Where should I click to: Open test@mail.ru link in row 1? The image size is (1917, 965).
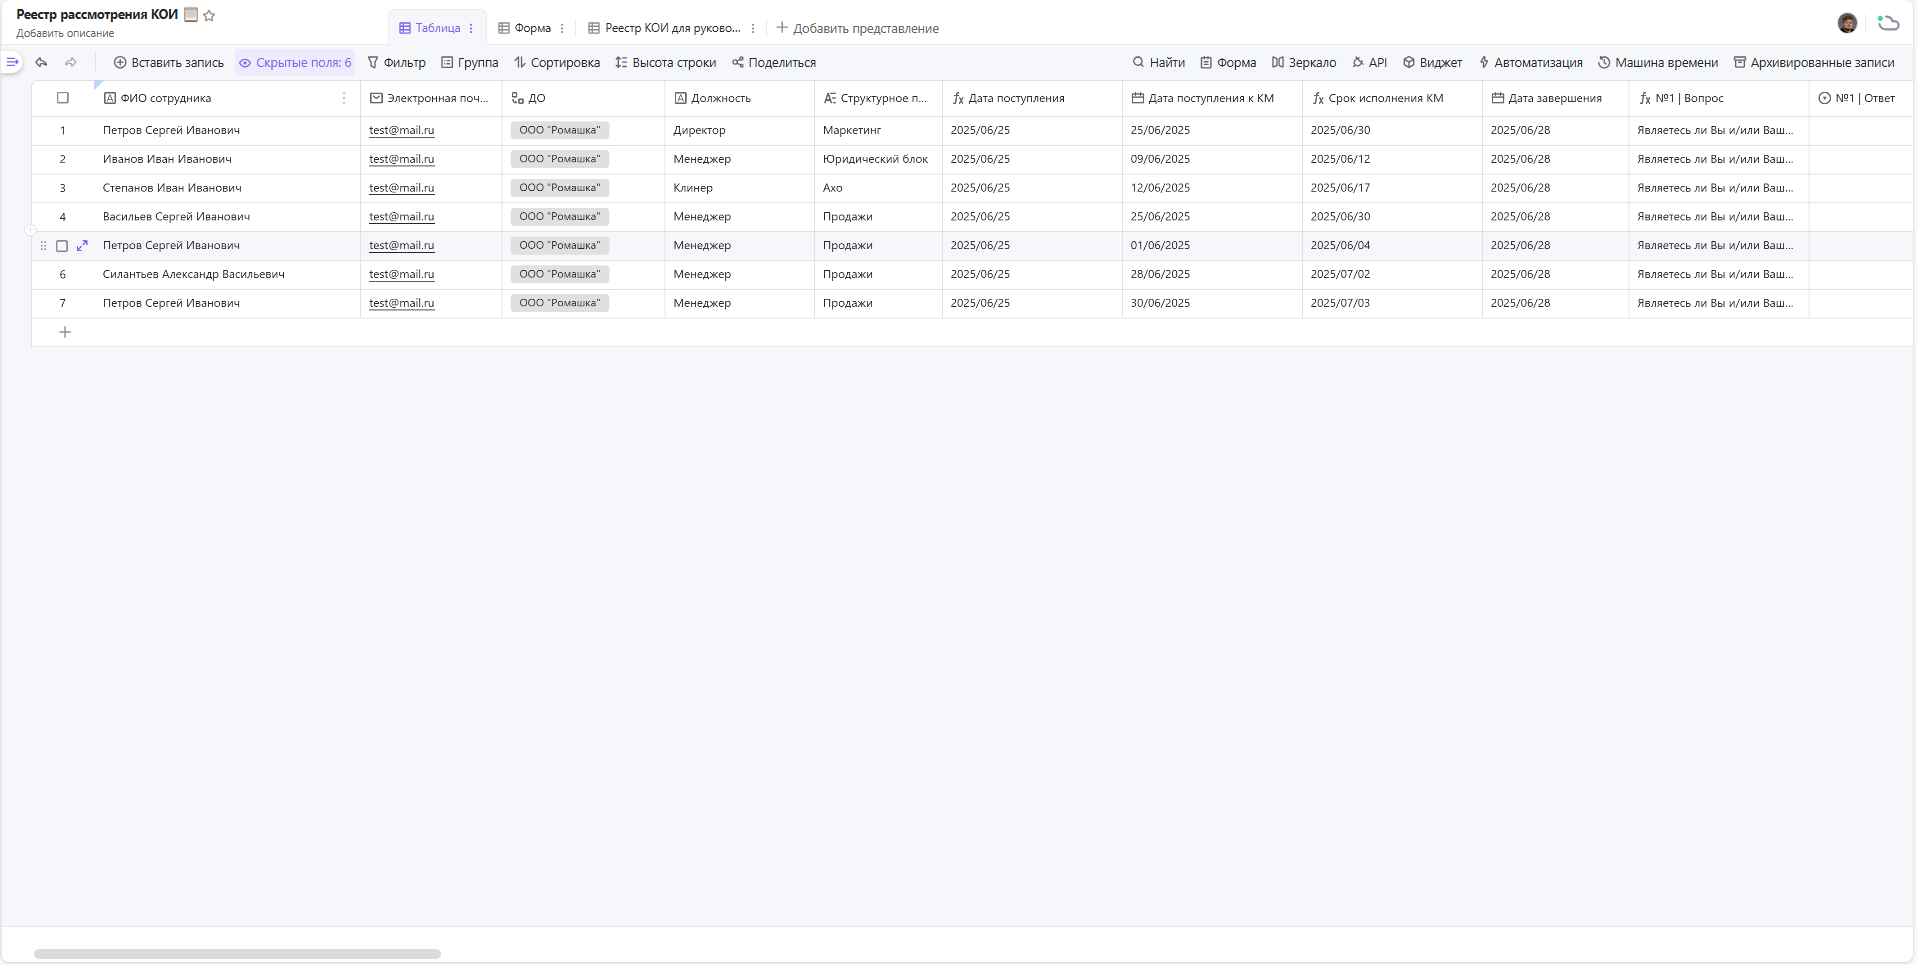pyautogui.click(x=402, y=130)
